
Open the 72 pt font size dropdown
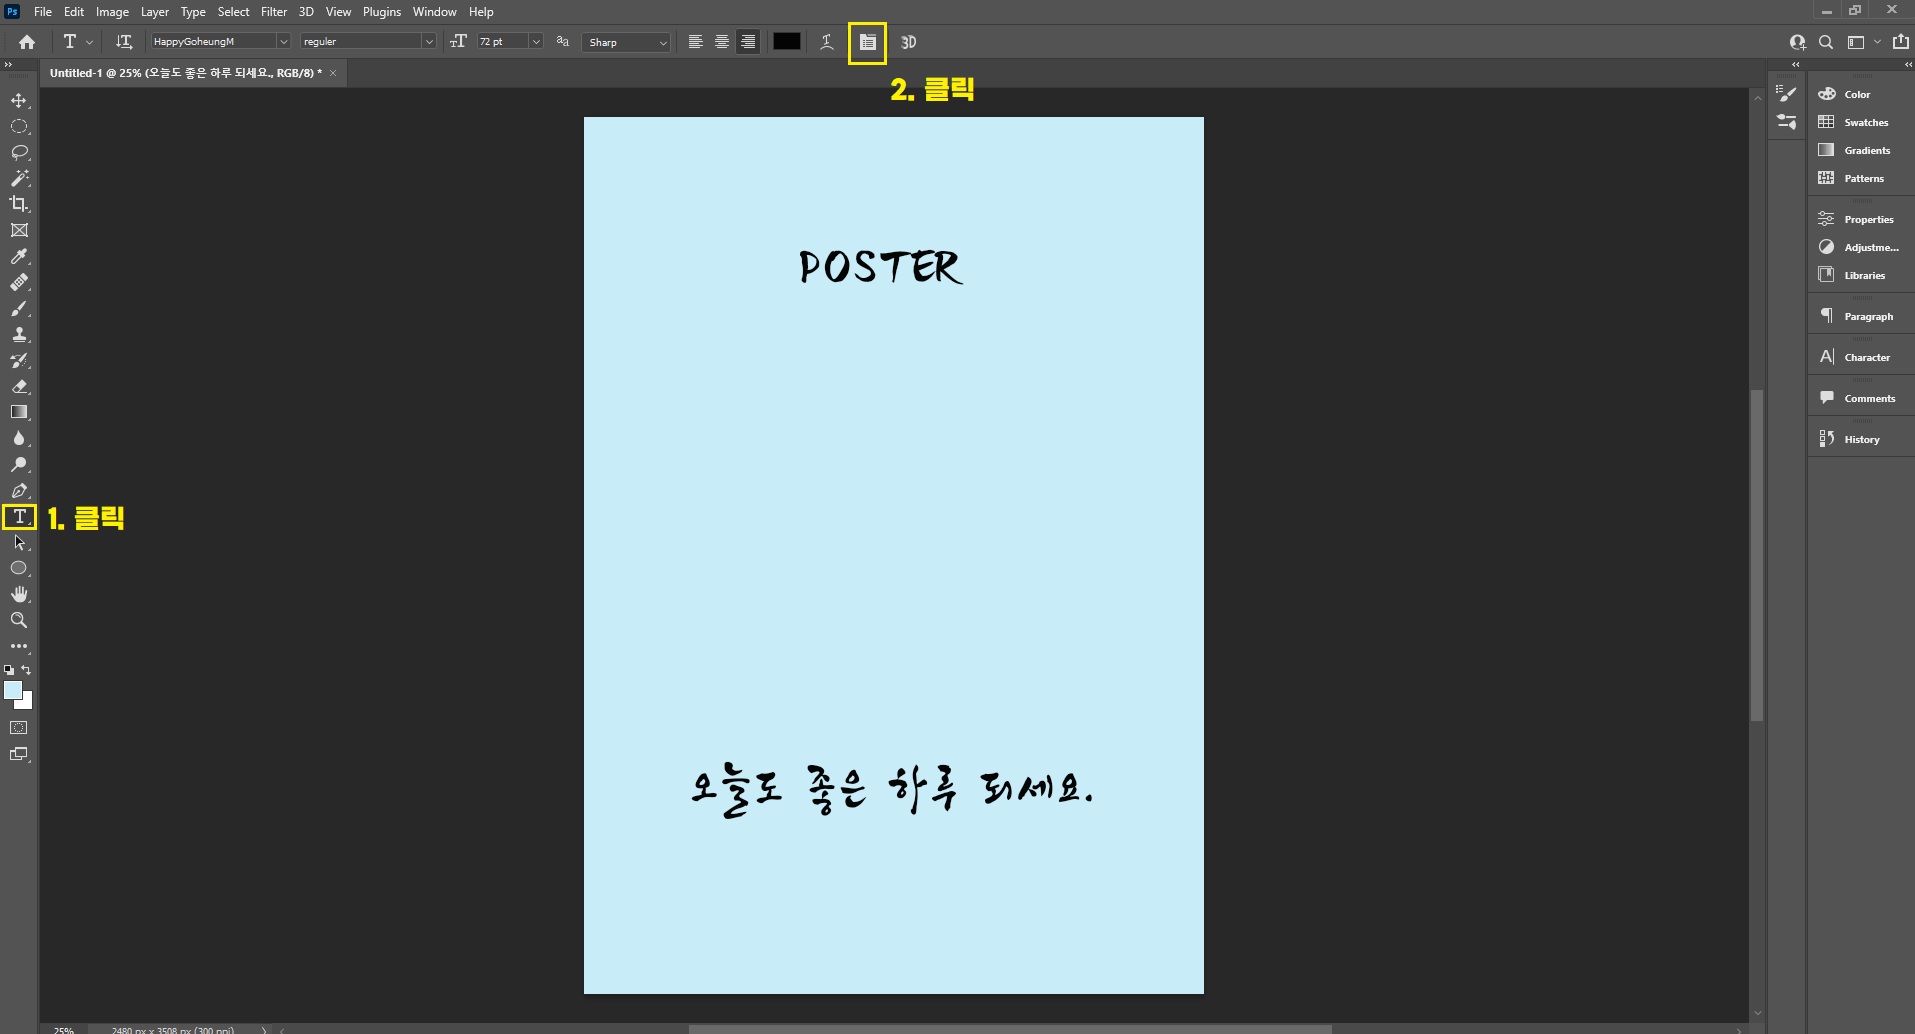536,42
